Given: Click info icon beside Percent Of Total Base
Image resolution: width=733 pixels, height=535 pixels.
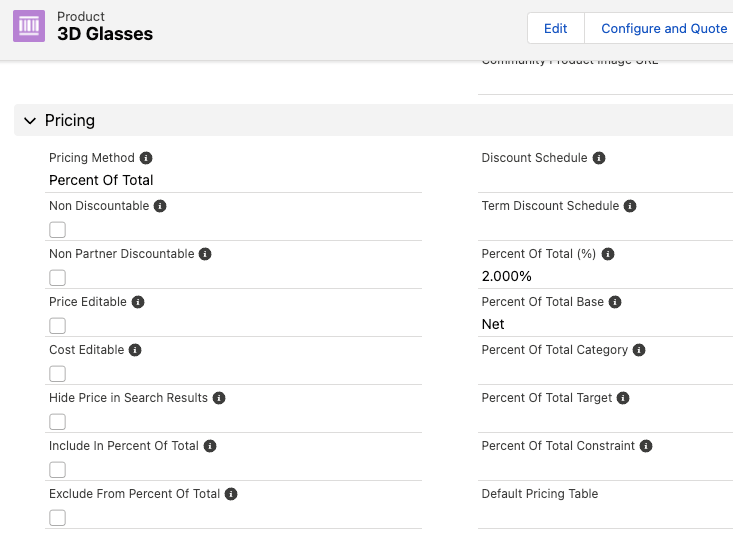Looking at the screenshot, I should (616, 302).
